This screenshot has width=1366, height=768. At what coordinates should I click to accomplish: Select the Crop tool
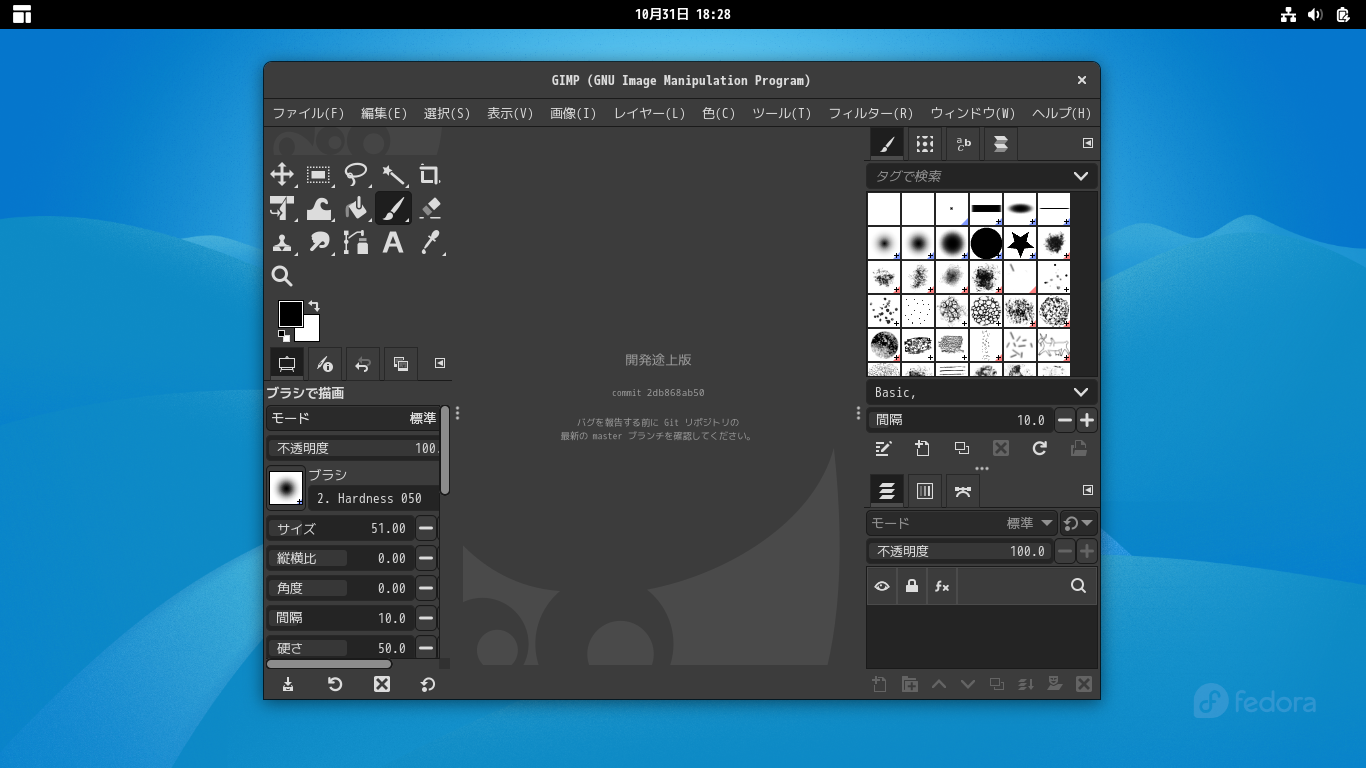point(430,175)
